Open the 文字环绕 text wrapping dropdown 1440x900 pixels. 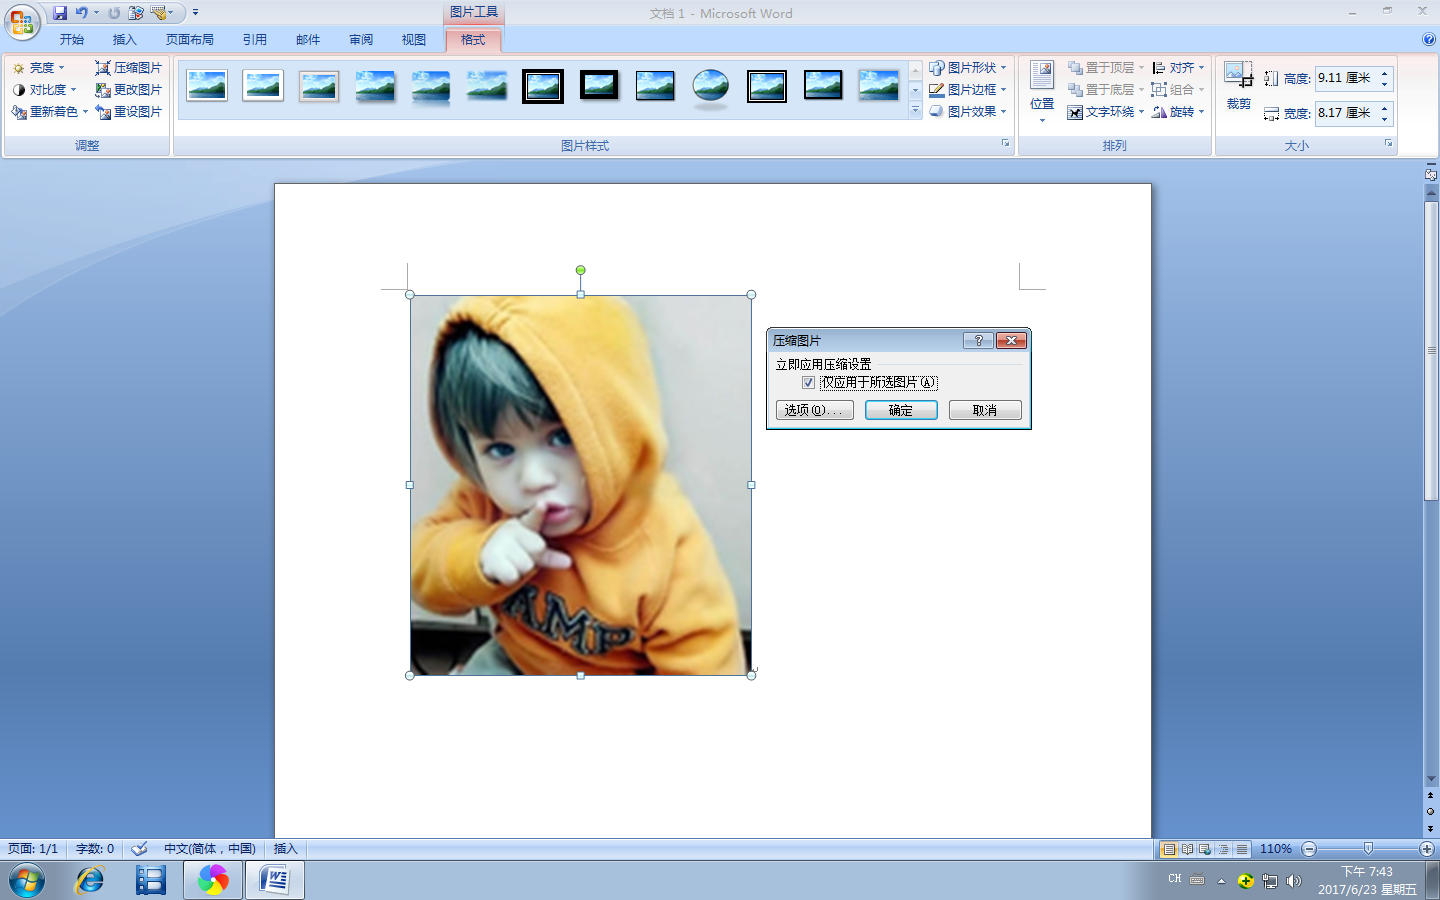tap(1106, 112)
